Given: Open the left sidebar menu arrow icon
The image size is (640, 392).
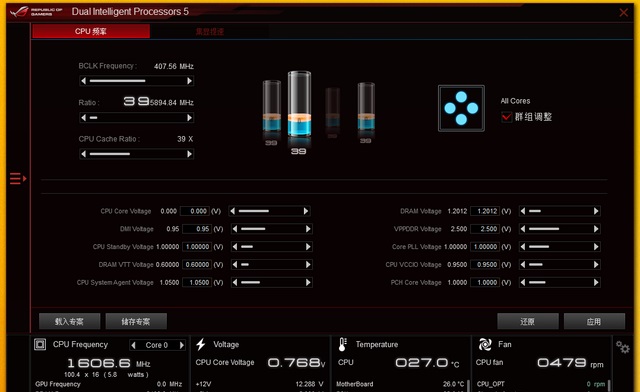Looking at the screenshot, I should [x=18, y=178].
